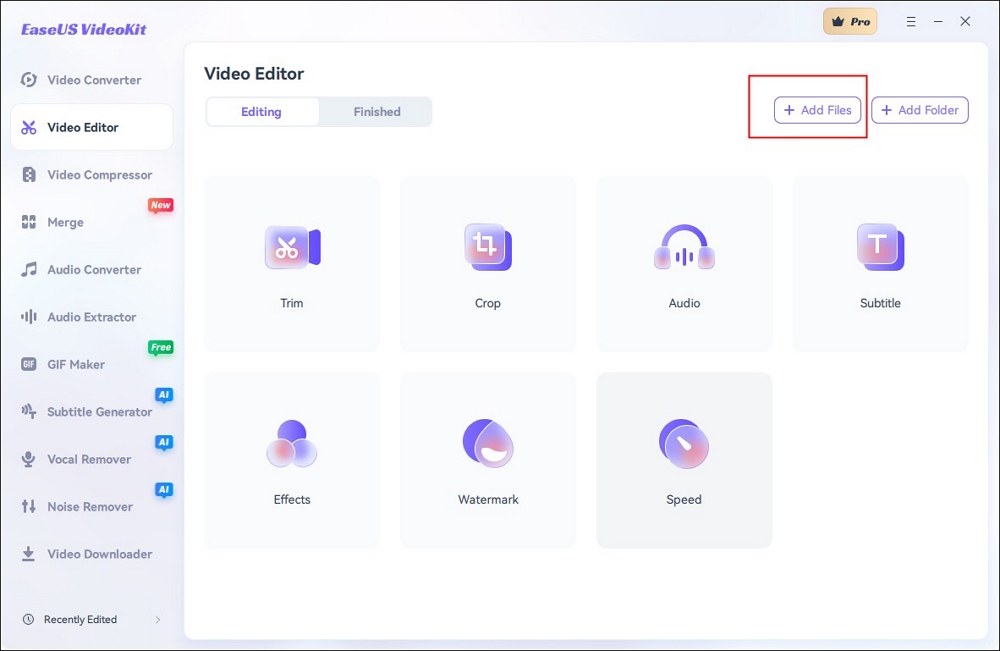The width and height of the screenshot is (1000, 651).
Task: Click the Audio Extractor waveform icon
Action: [29, 317]
